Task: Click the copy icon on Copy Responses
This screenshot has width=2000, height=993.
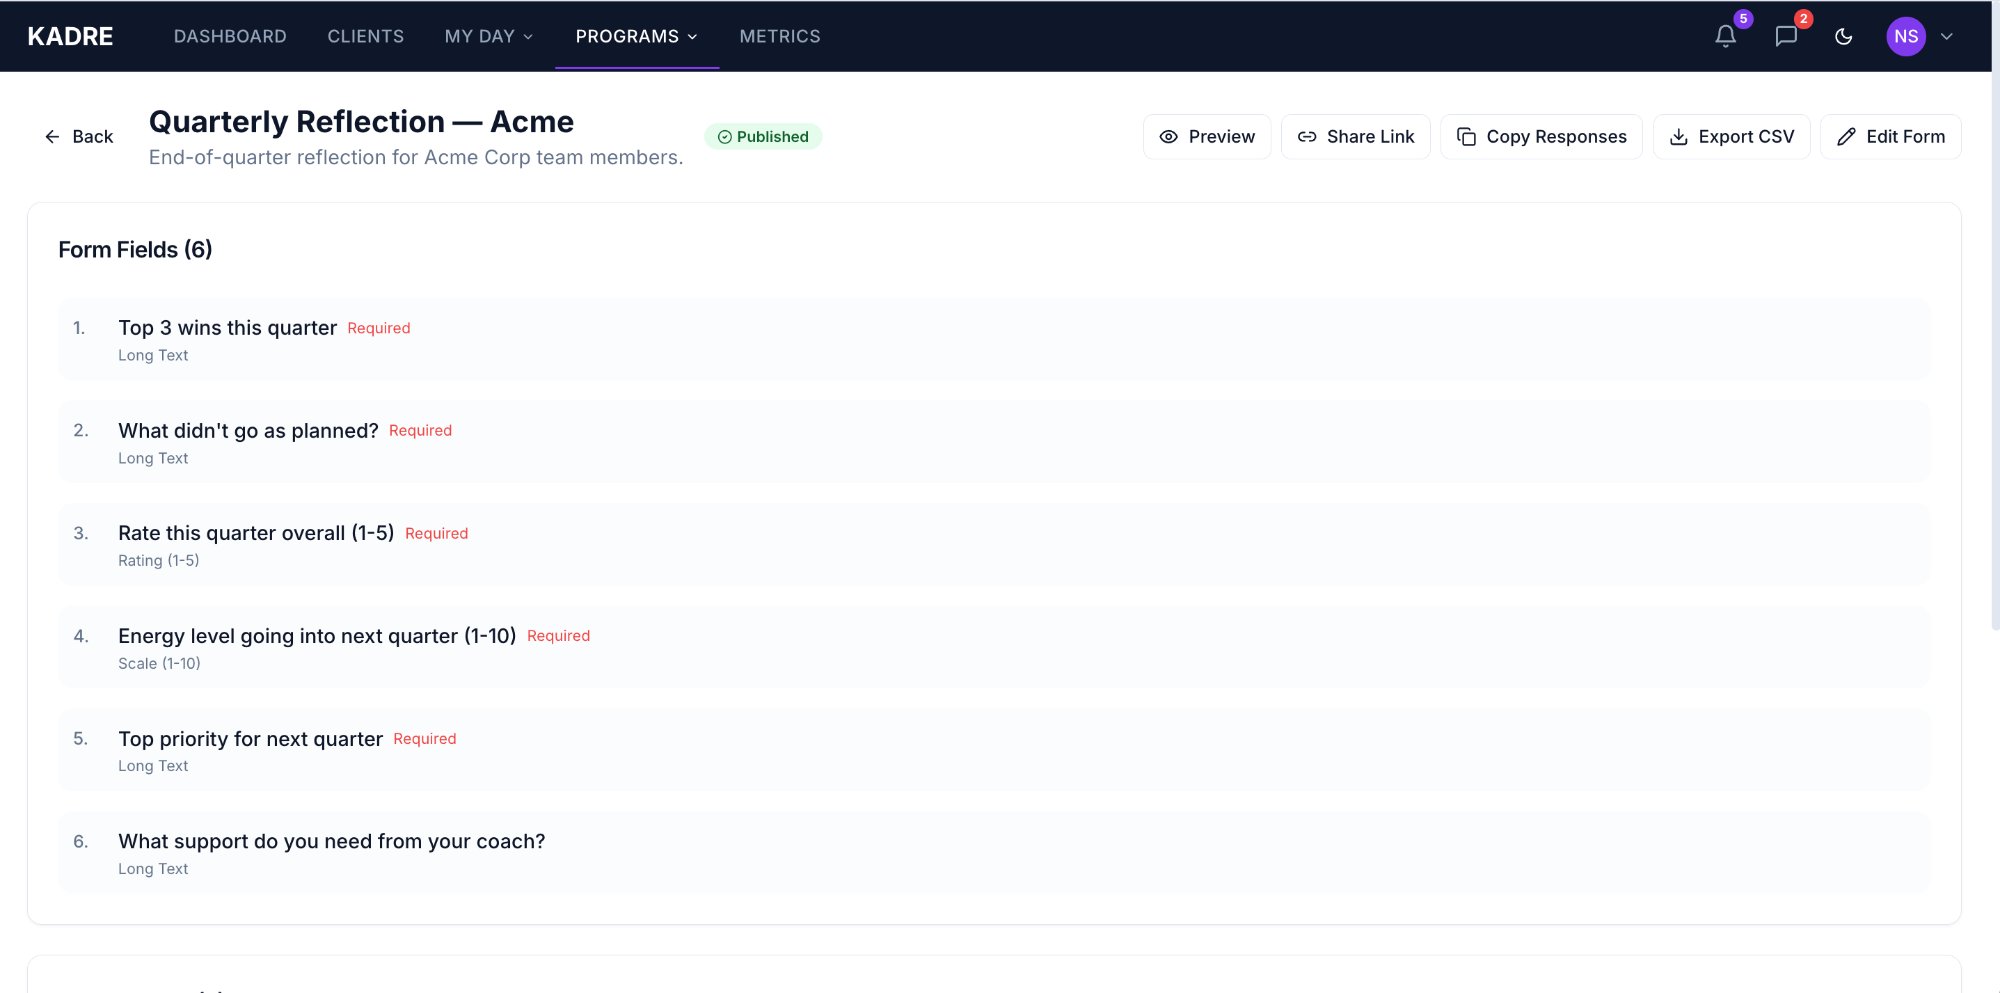Action: coord(1466,136)
